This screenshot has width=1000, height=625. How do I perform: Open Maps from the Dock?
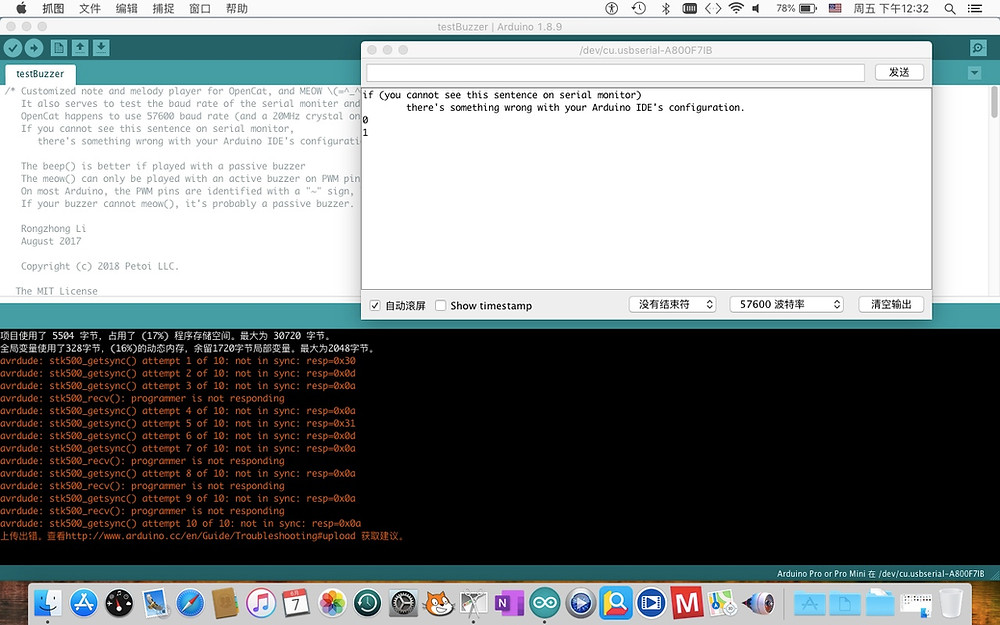pyautogui.click(x=722, y=603)
